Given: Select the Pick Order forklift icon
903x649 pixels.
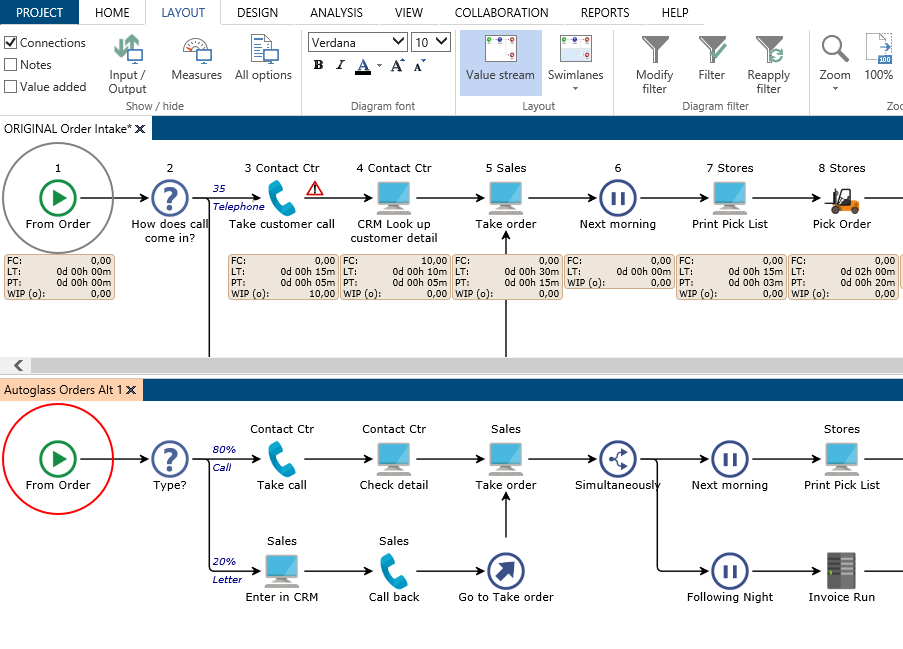Looking at the screenshot, I should point(842,198).
